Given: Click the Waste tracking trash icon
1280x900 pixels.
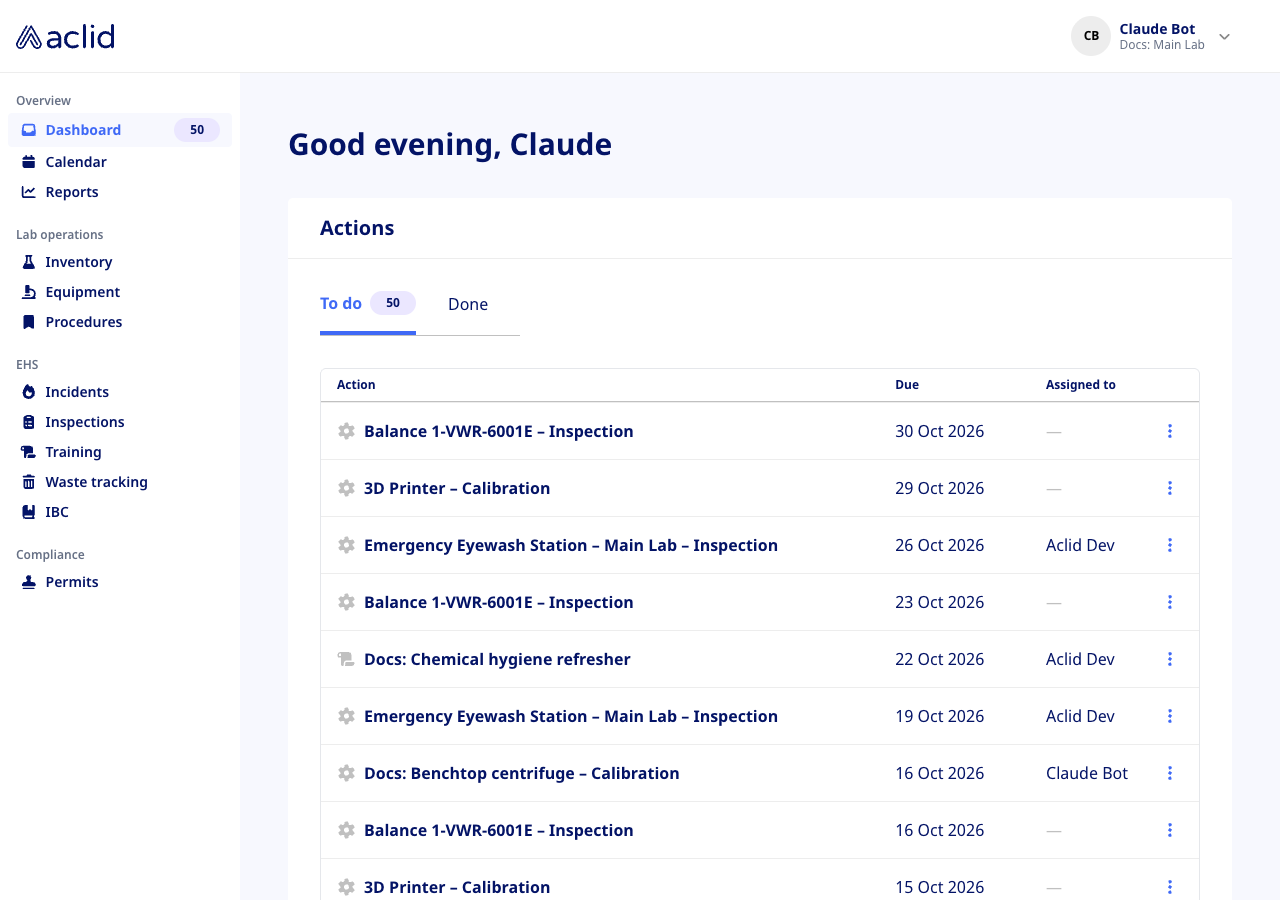Looking at the screenshot, I should point(29,482).
